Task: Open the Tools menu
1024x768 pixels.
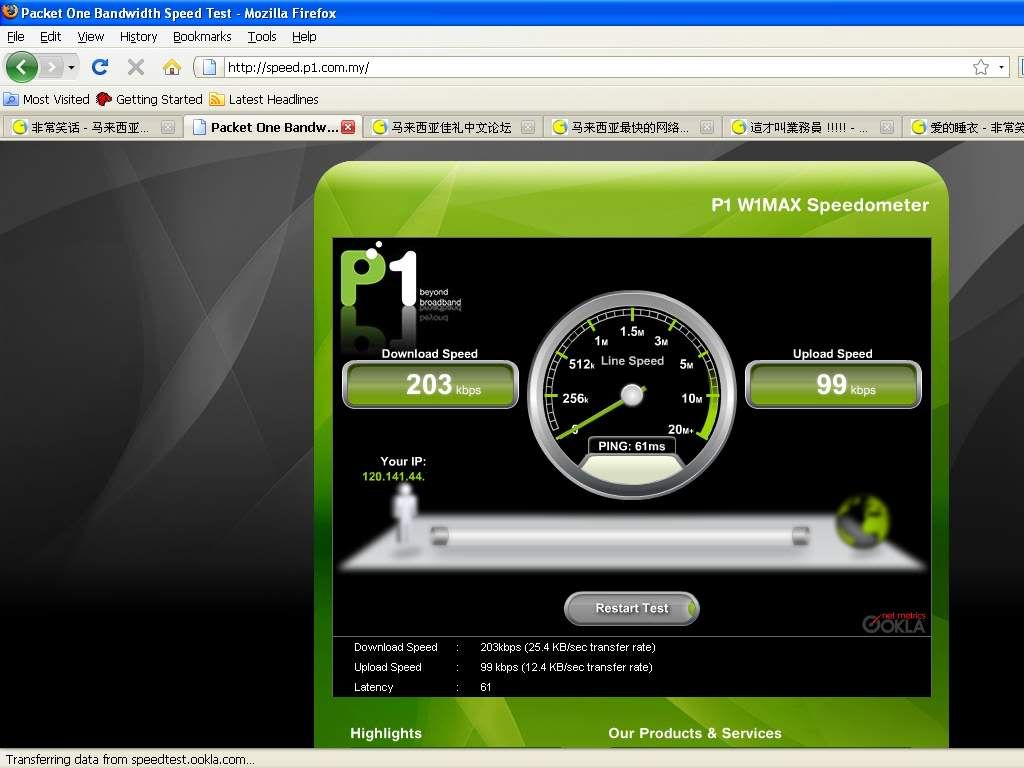Action: click(x=262, y=37)
